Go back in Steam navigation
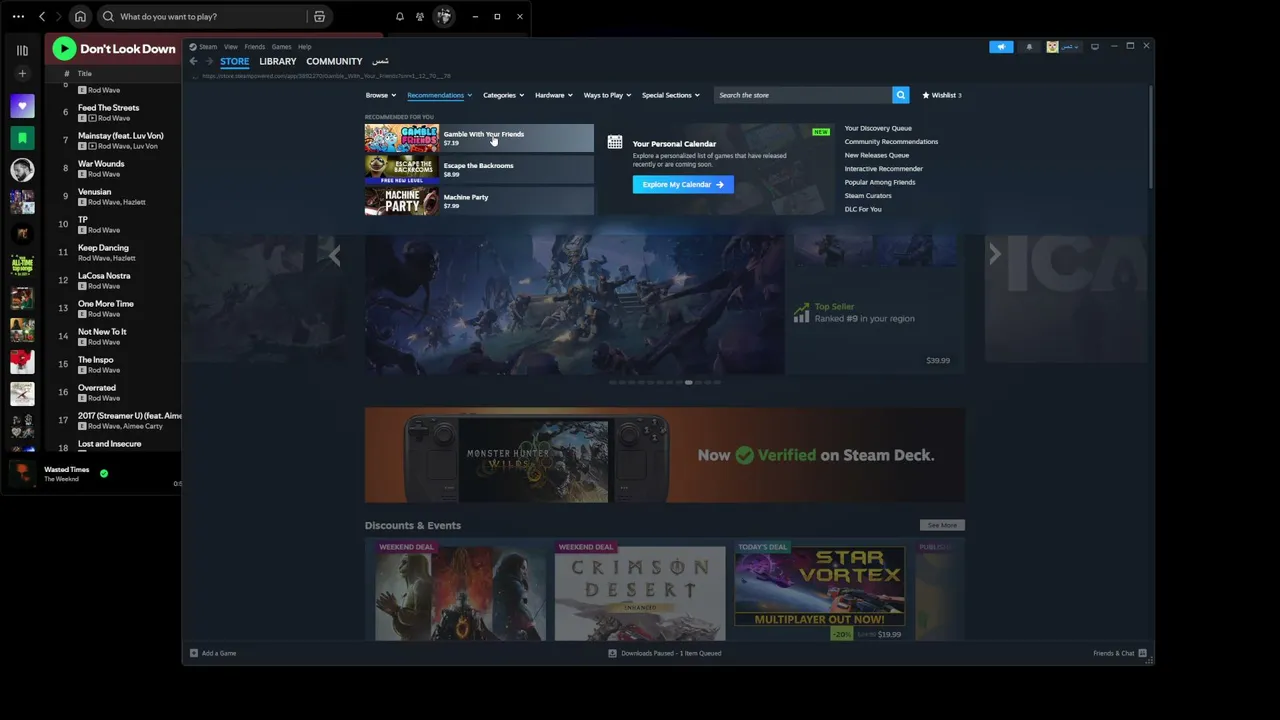This screenshot has width=1280, height=720. click(x=194, y=62)
